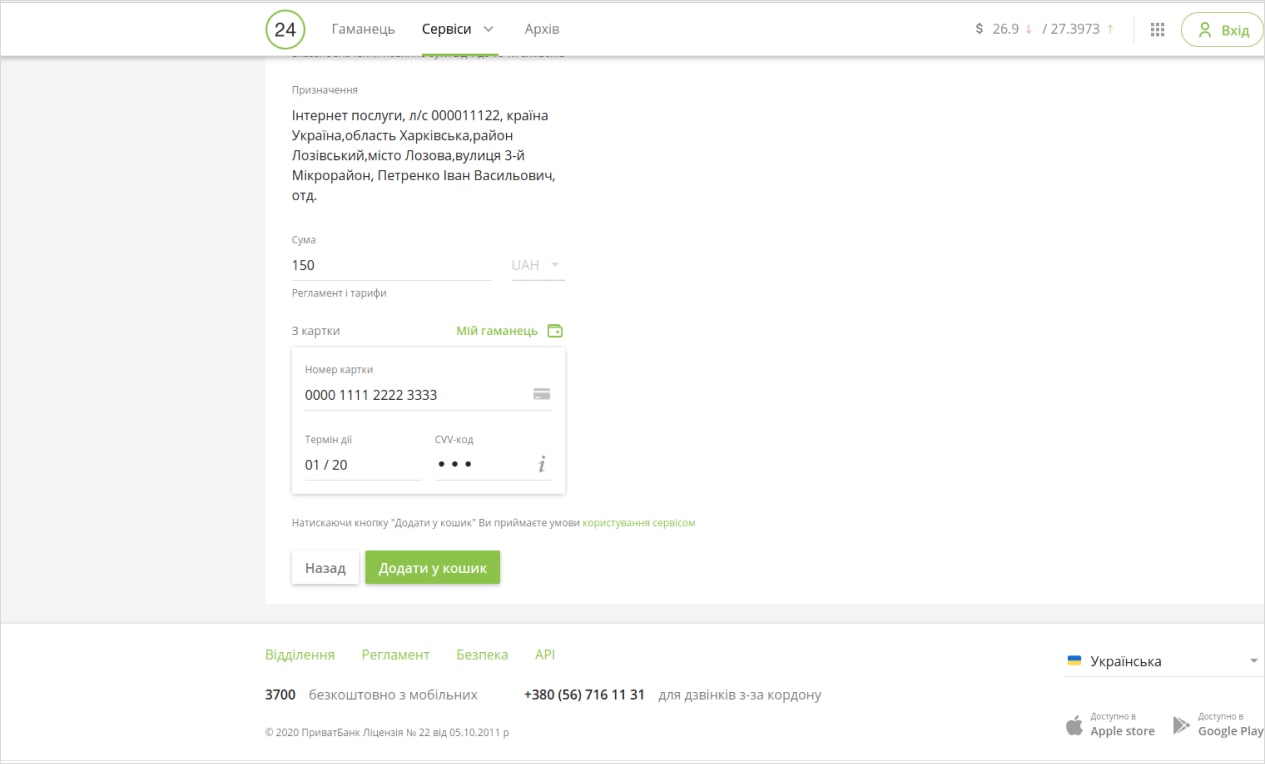Click the CVV-код input field
1265x764 pixels.
point(493,465)
